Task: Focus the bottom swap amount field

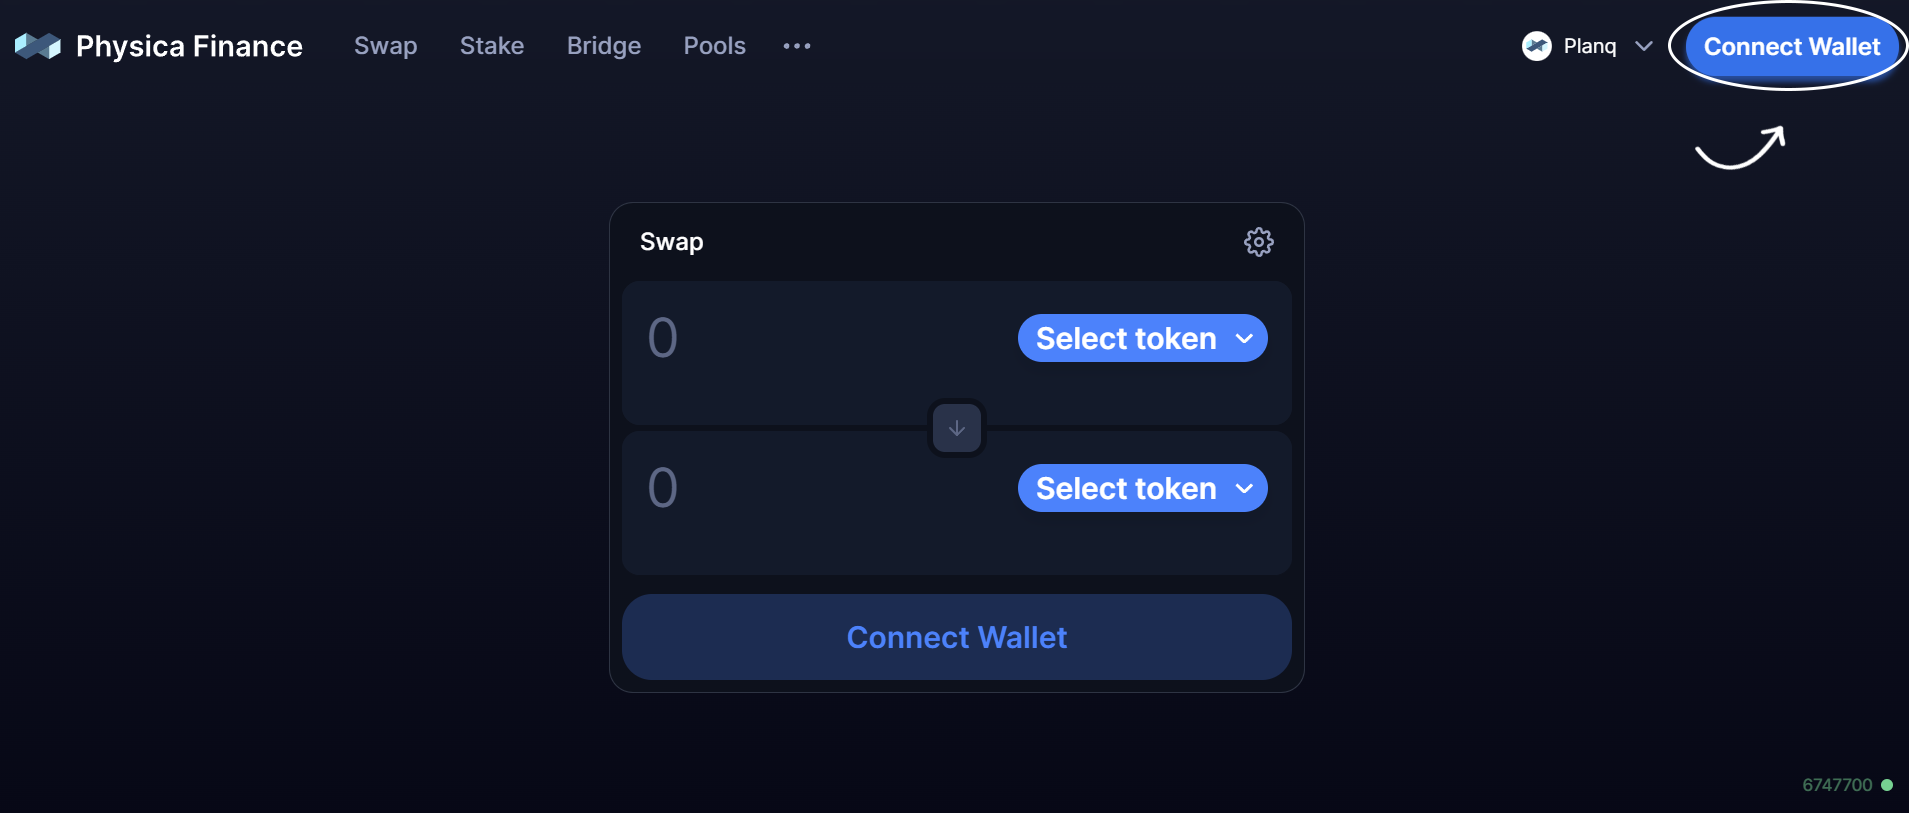Action: (800, 488)
